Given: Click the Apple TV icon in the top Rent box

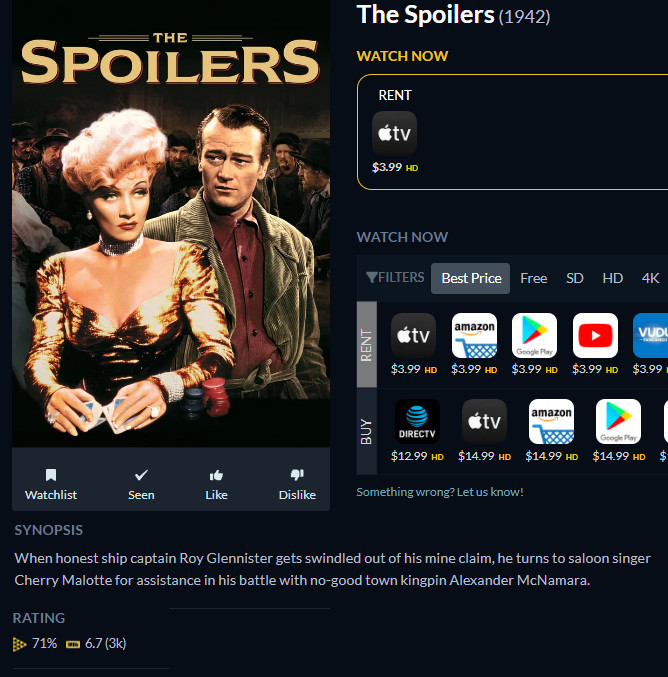Looking at the screenshot, I should point(394,133).
